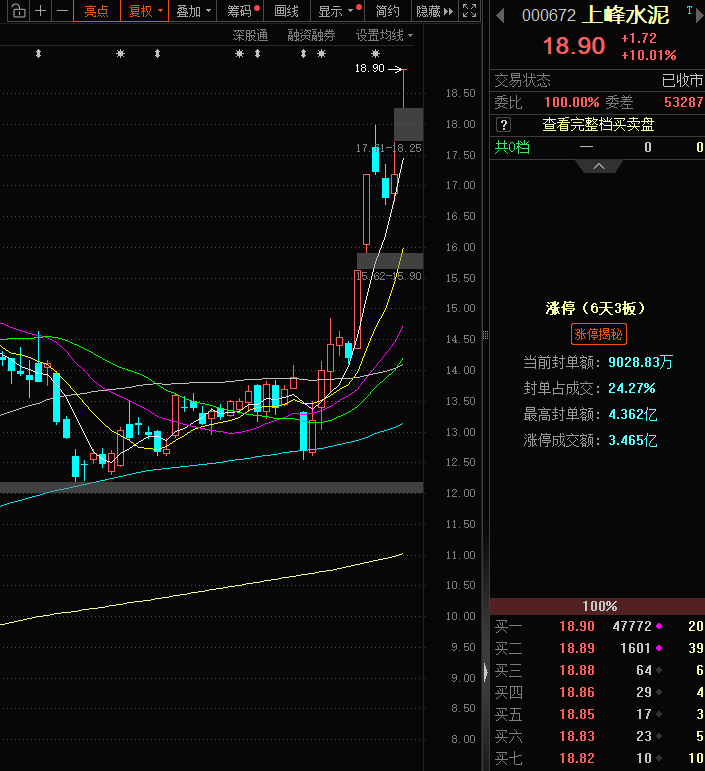The height and width of the screenshot is (771, 705).
Task: Click the magenta diamond in 买一 row
Action: point(659,626)
